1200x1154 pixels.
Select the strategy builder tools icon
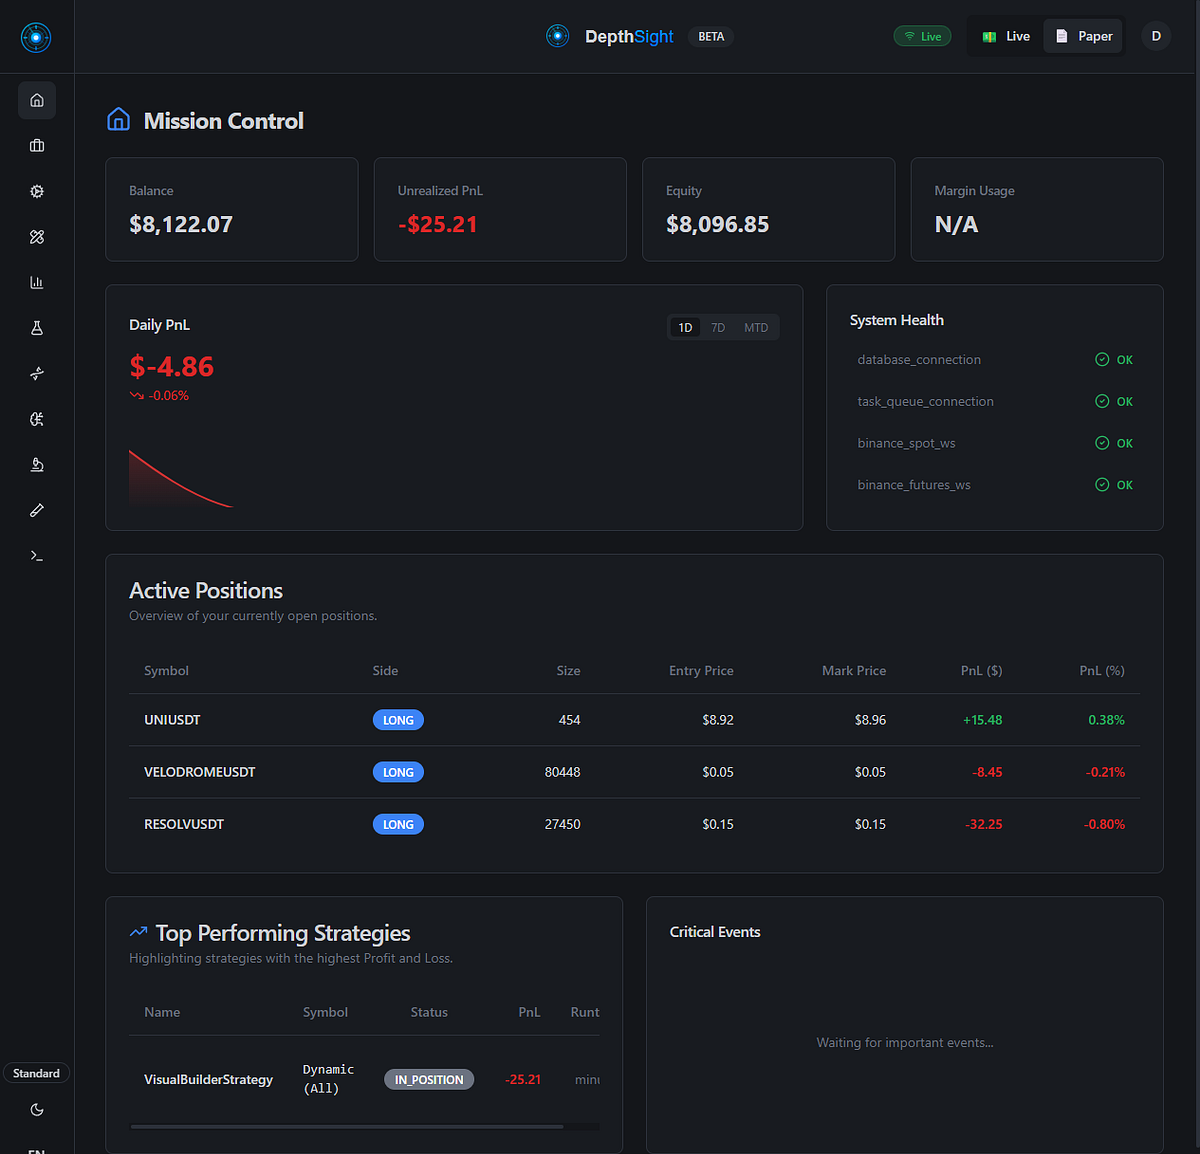(x=36, y=237)
